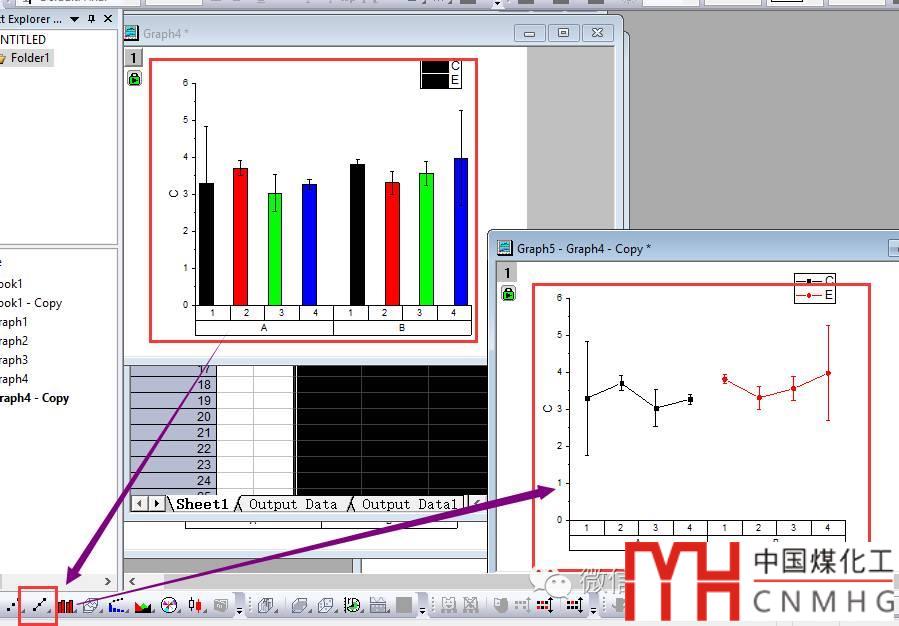Switch to the Sheet1 tab
The height and width of the screenshot is (626, 899).
202,504
